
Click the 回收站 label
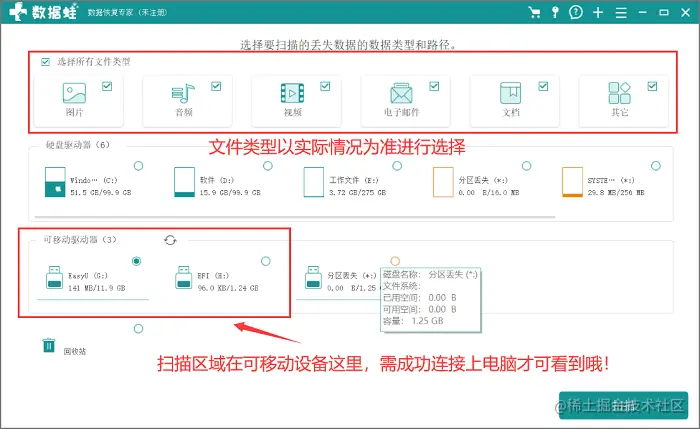tap(75, 351)
